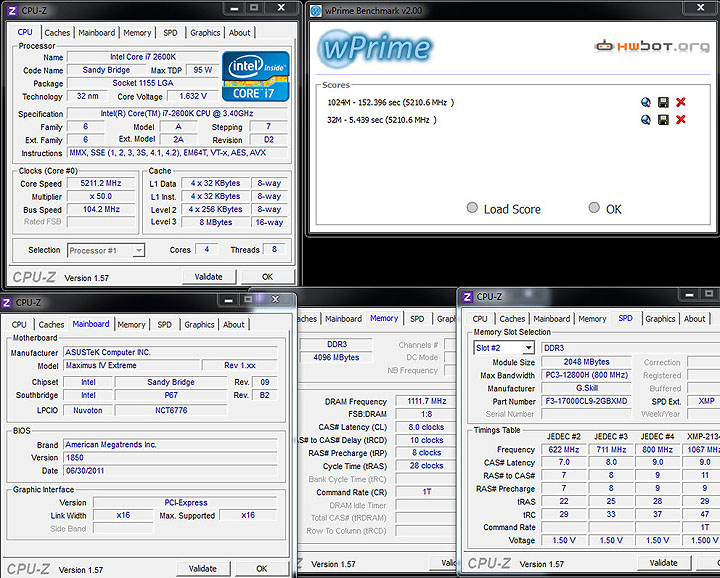The height and width of the screenshot is (578, 720).
Task: Click the wPrime title bar icon
Action: pos(316,11)
